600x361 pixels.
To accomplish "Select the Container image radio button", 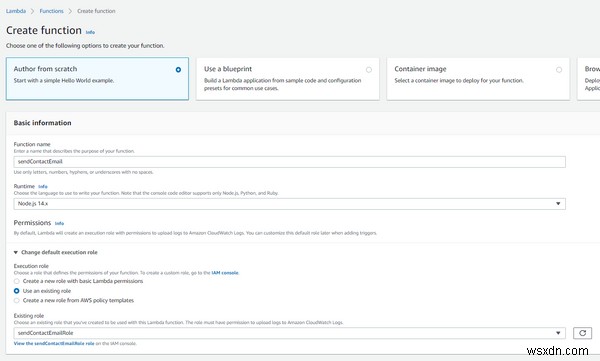I will 559,70.
